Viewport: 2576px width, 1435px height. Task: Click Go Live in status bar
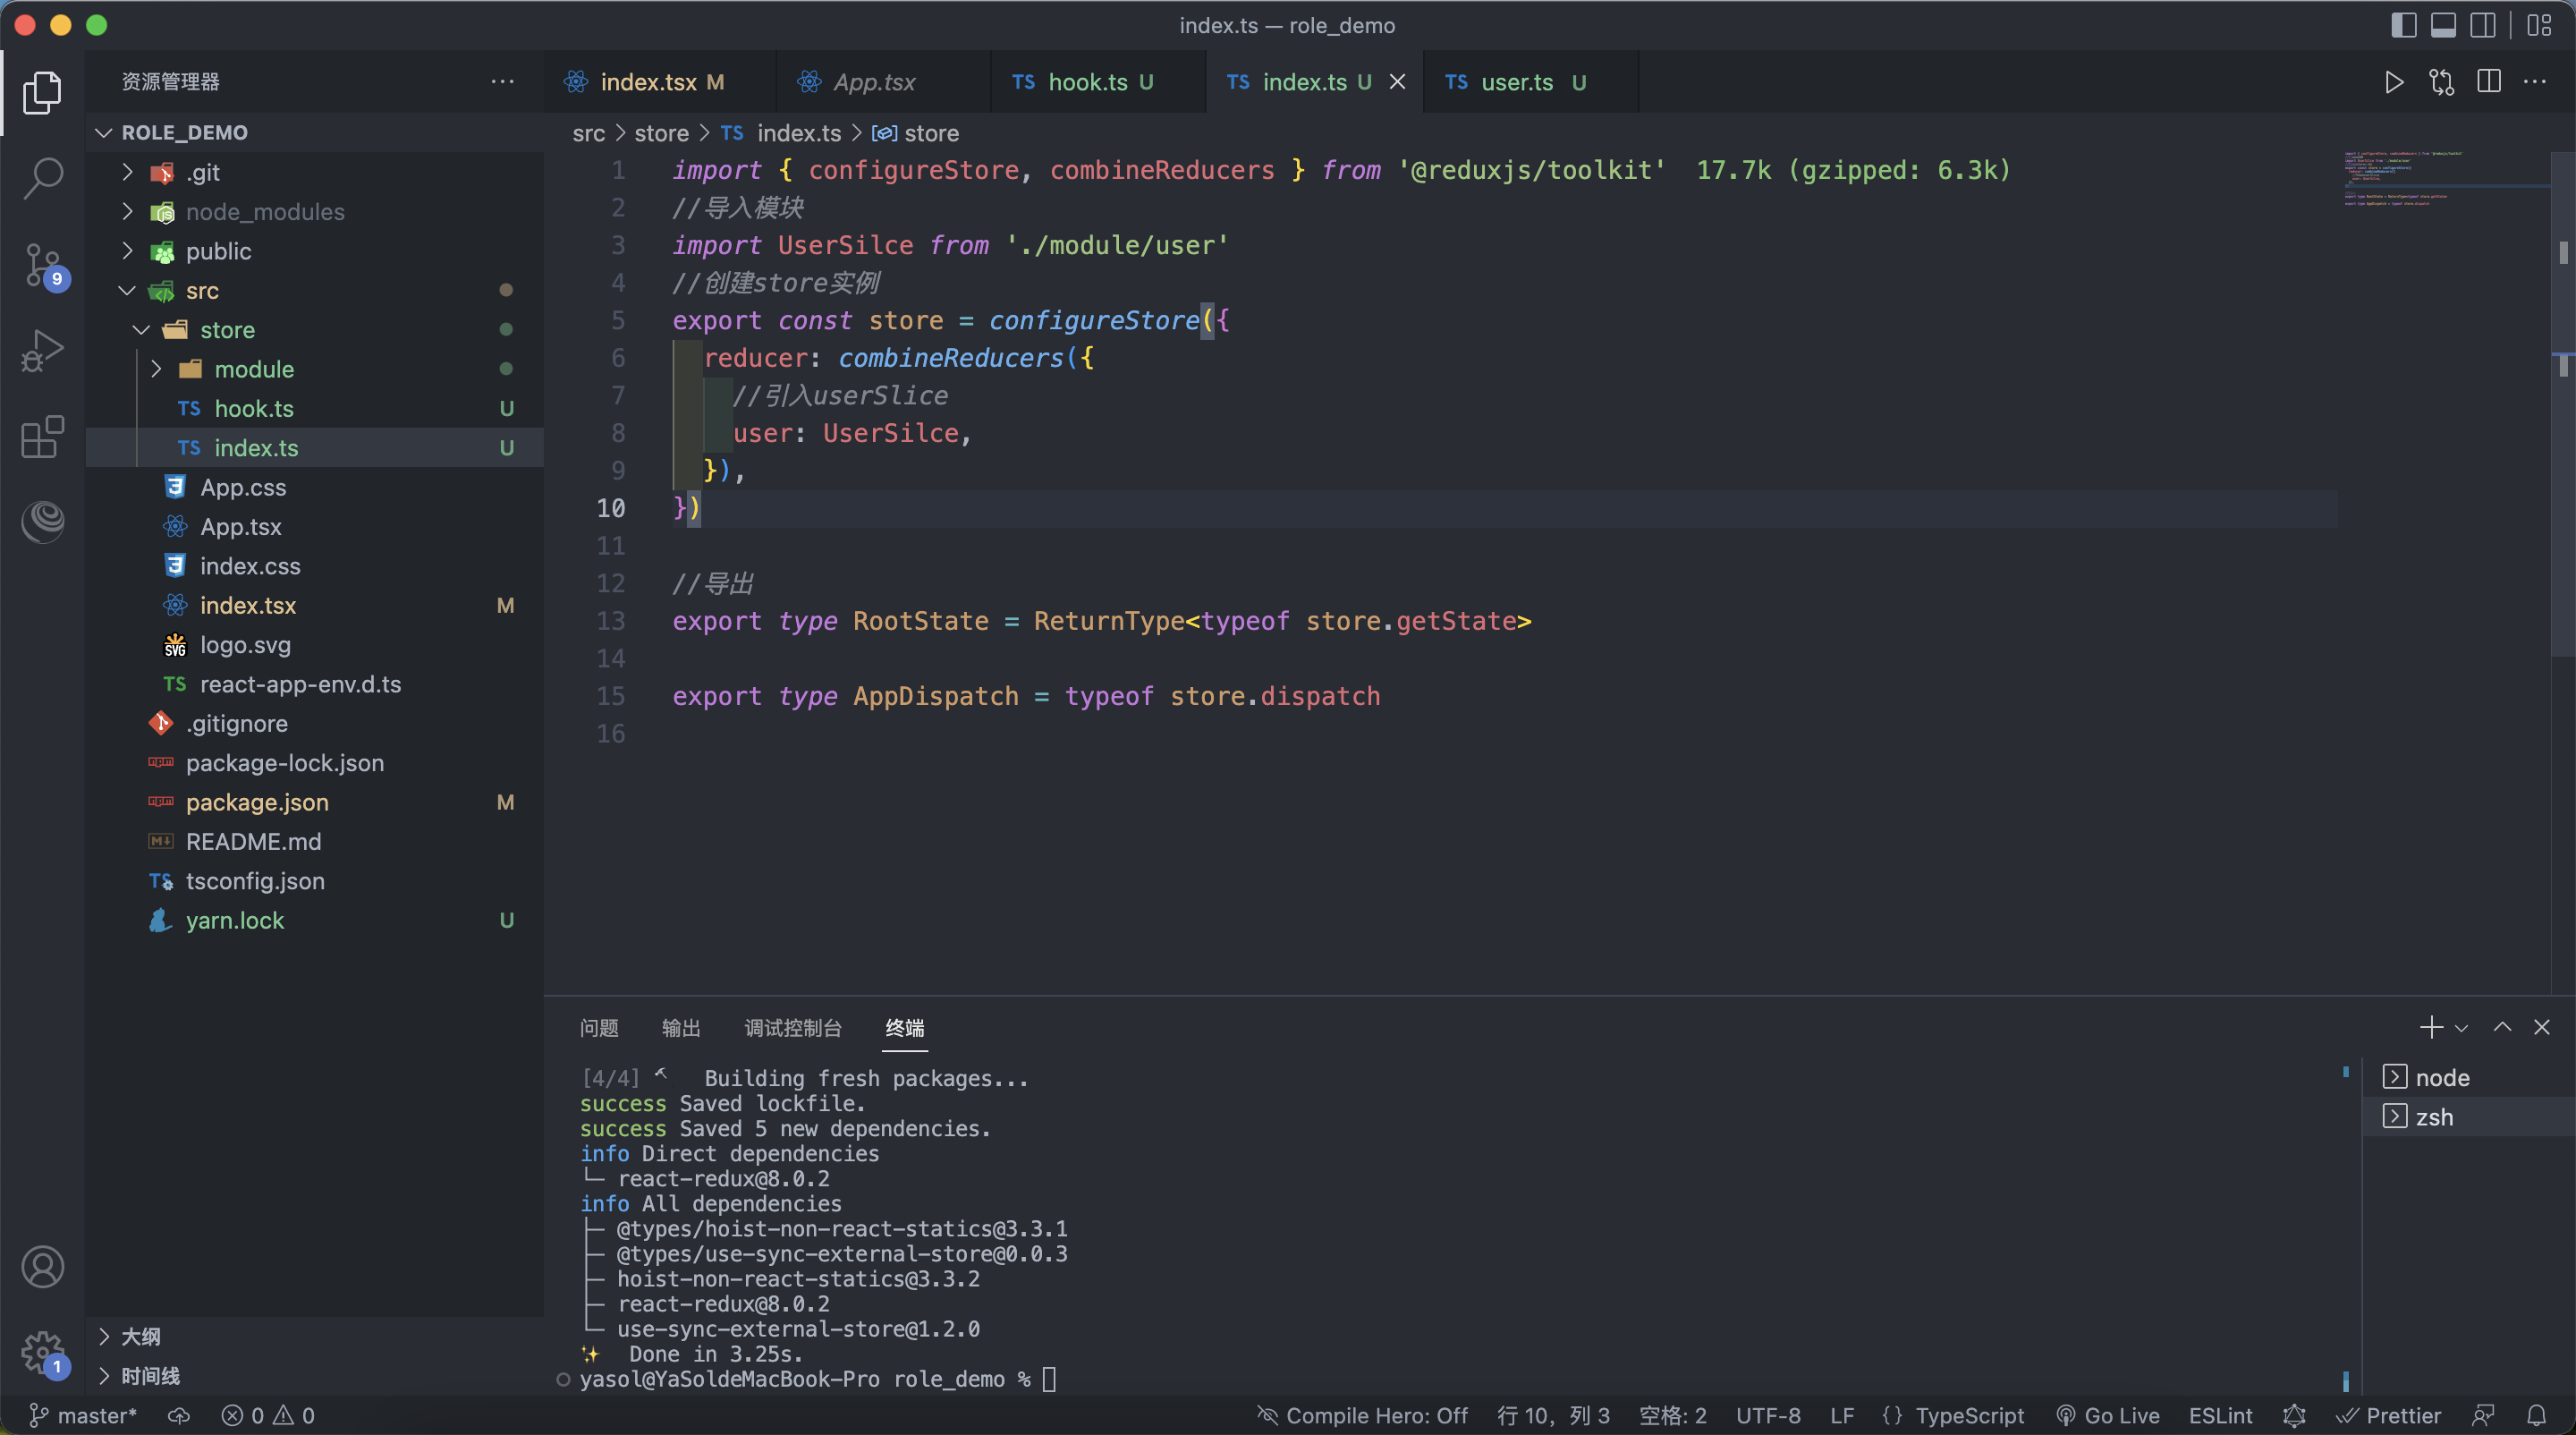pyautogui.click(x=2108, y=1415)
